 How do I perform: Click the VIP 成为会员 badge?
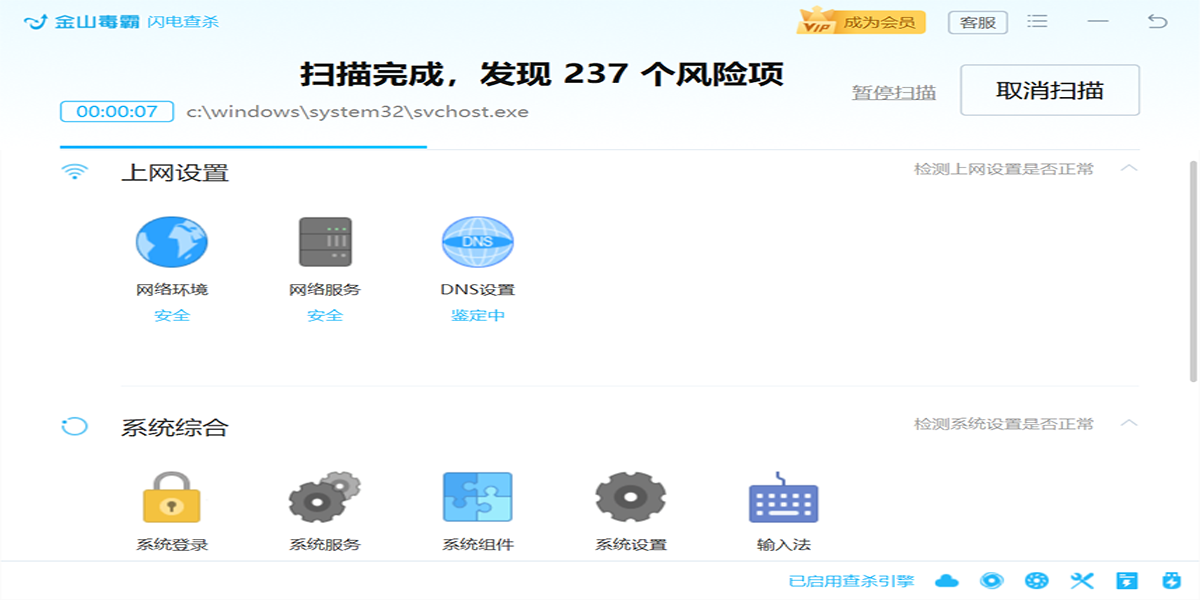(x=861, y=22)
